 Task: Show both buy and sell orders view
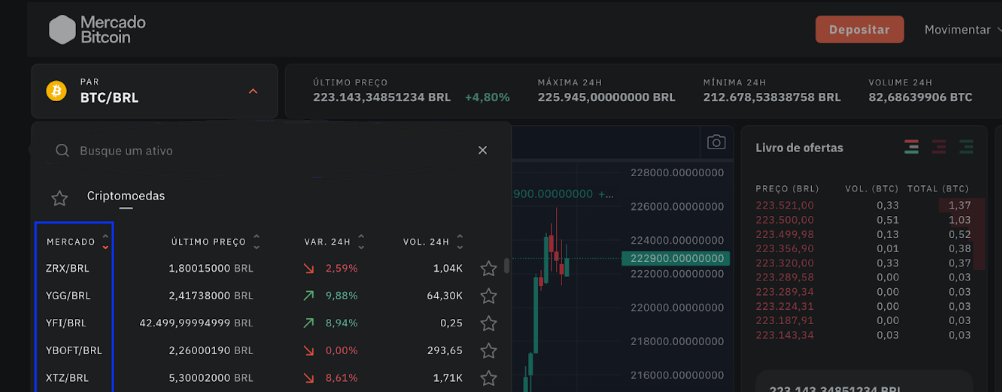912,147
